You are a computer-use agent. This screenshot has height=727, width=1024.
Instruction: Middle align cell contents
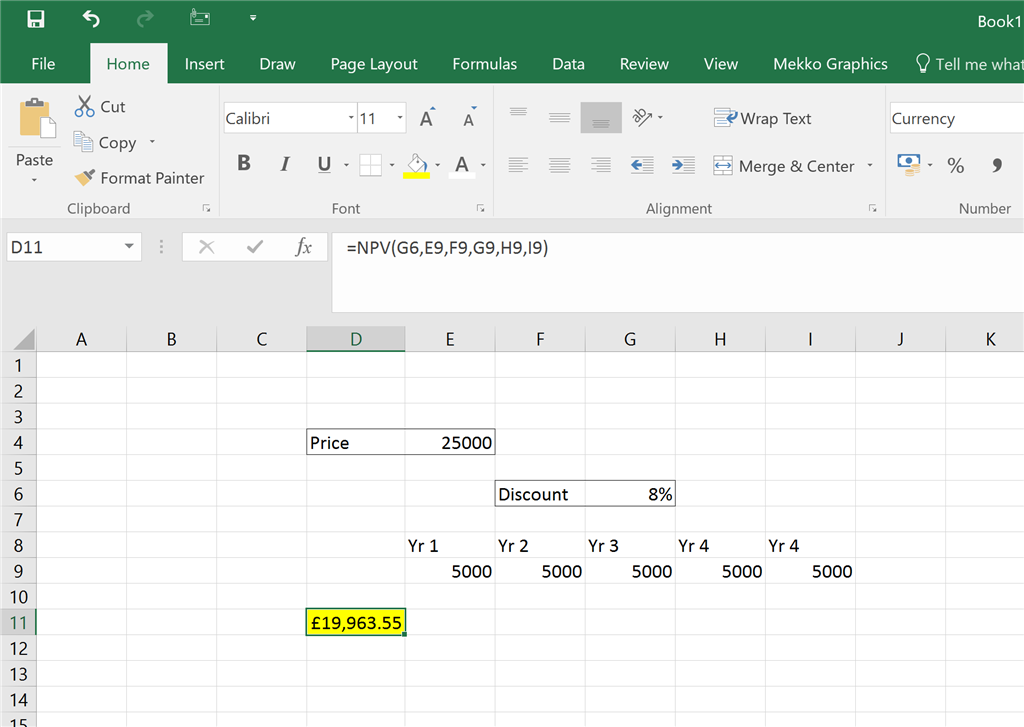(560, 118)
